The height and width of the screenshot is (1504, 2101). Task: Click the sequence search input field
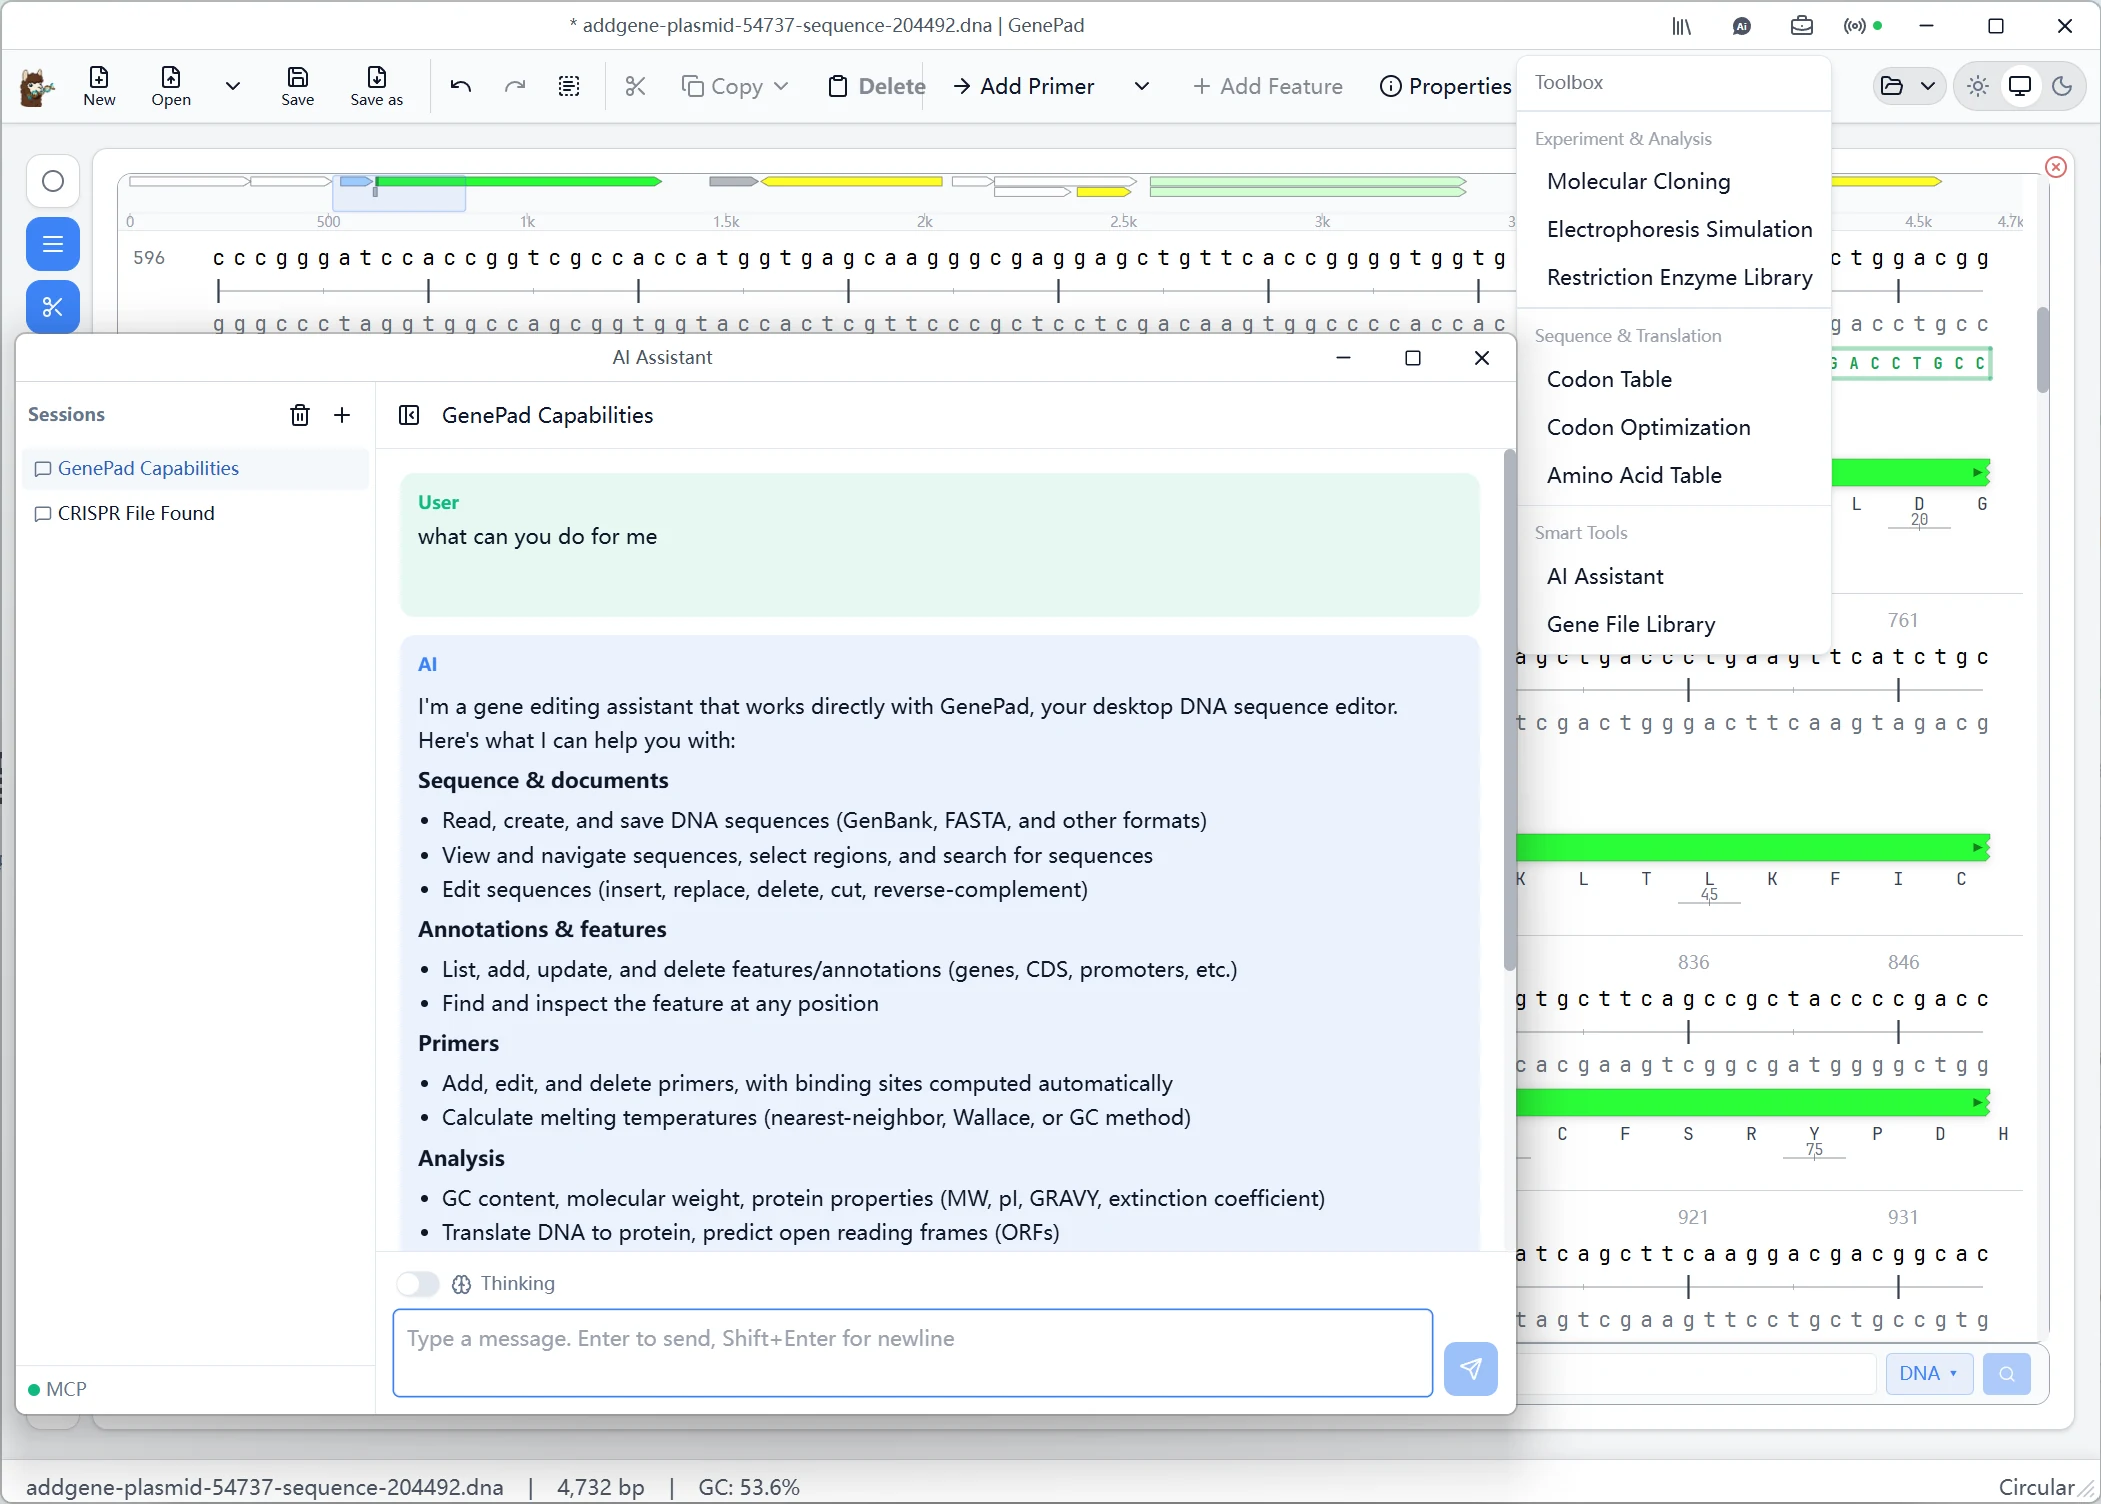(1696, 1373)
